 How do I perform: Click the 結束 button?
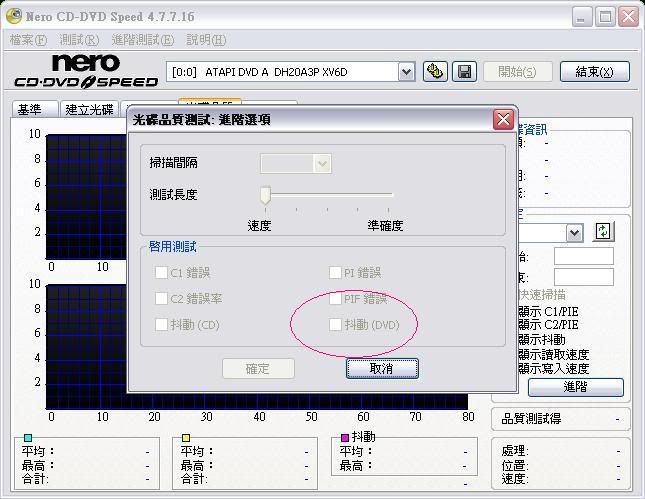594,71
